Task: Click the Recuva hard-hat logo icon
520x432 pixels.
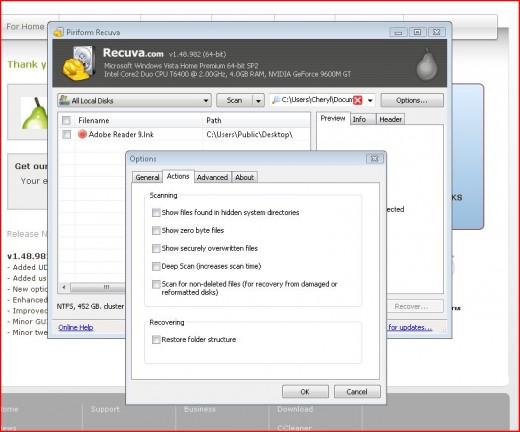Action: [x=79, y=63]
